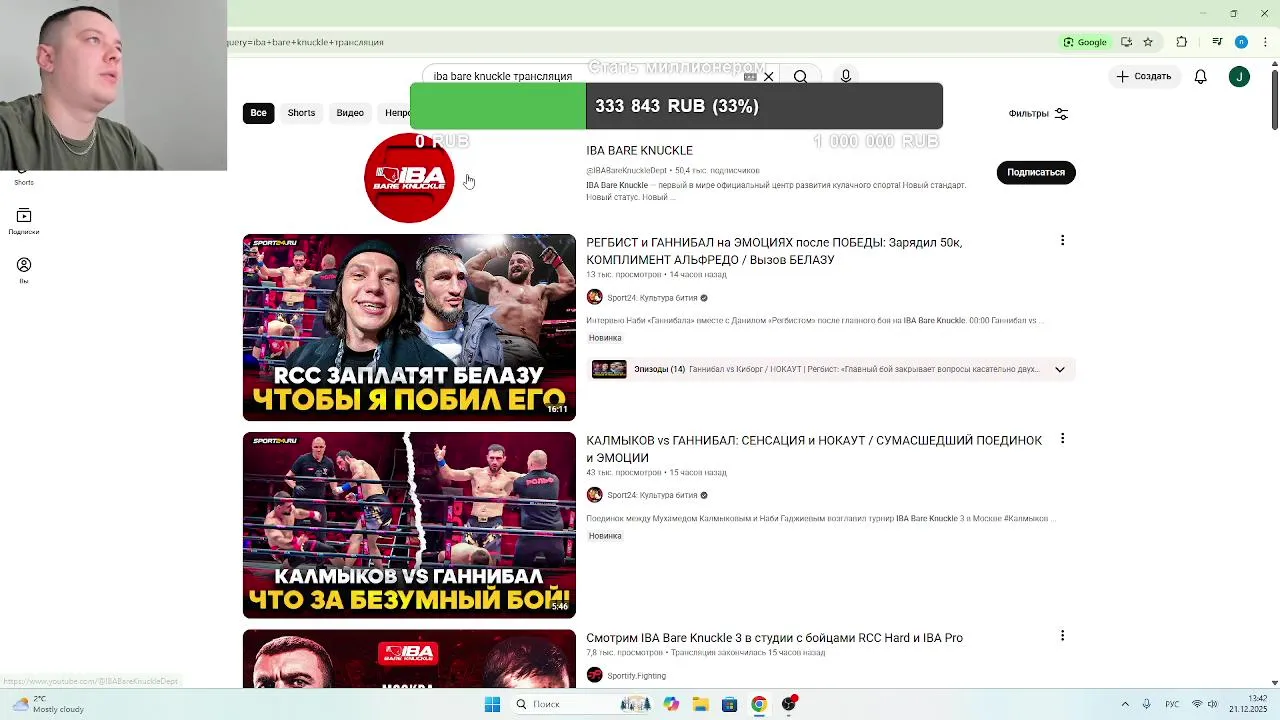
Task: Open video title КАЛМЫКОВ vs ГАННИБАЛ: СЕНСАЦИЯ
Action: (x=814, y=449)
